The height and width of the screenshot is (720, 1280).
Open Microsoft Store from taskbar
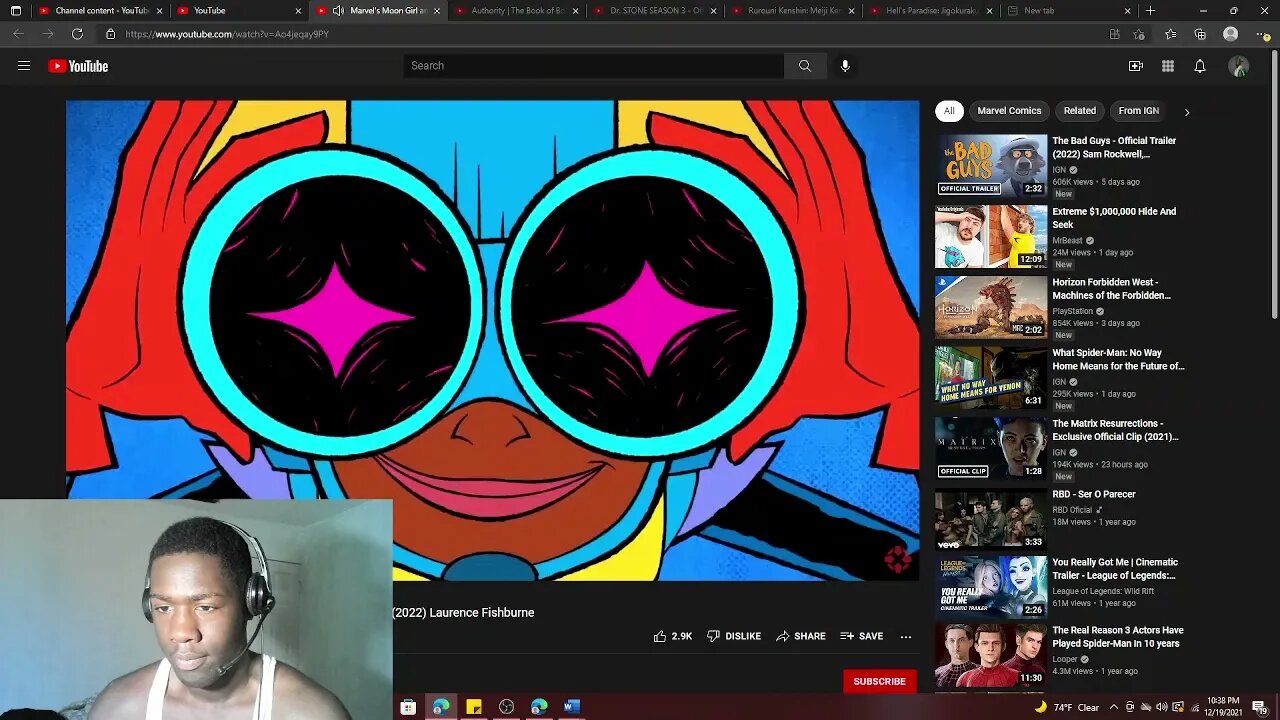[408, 707]
